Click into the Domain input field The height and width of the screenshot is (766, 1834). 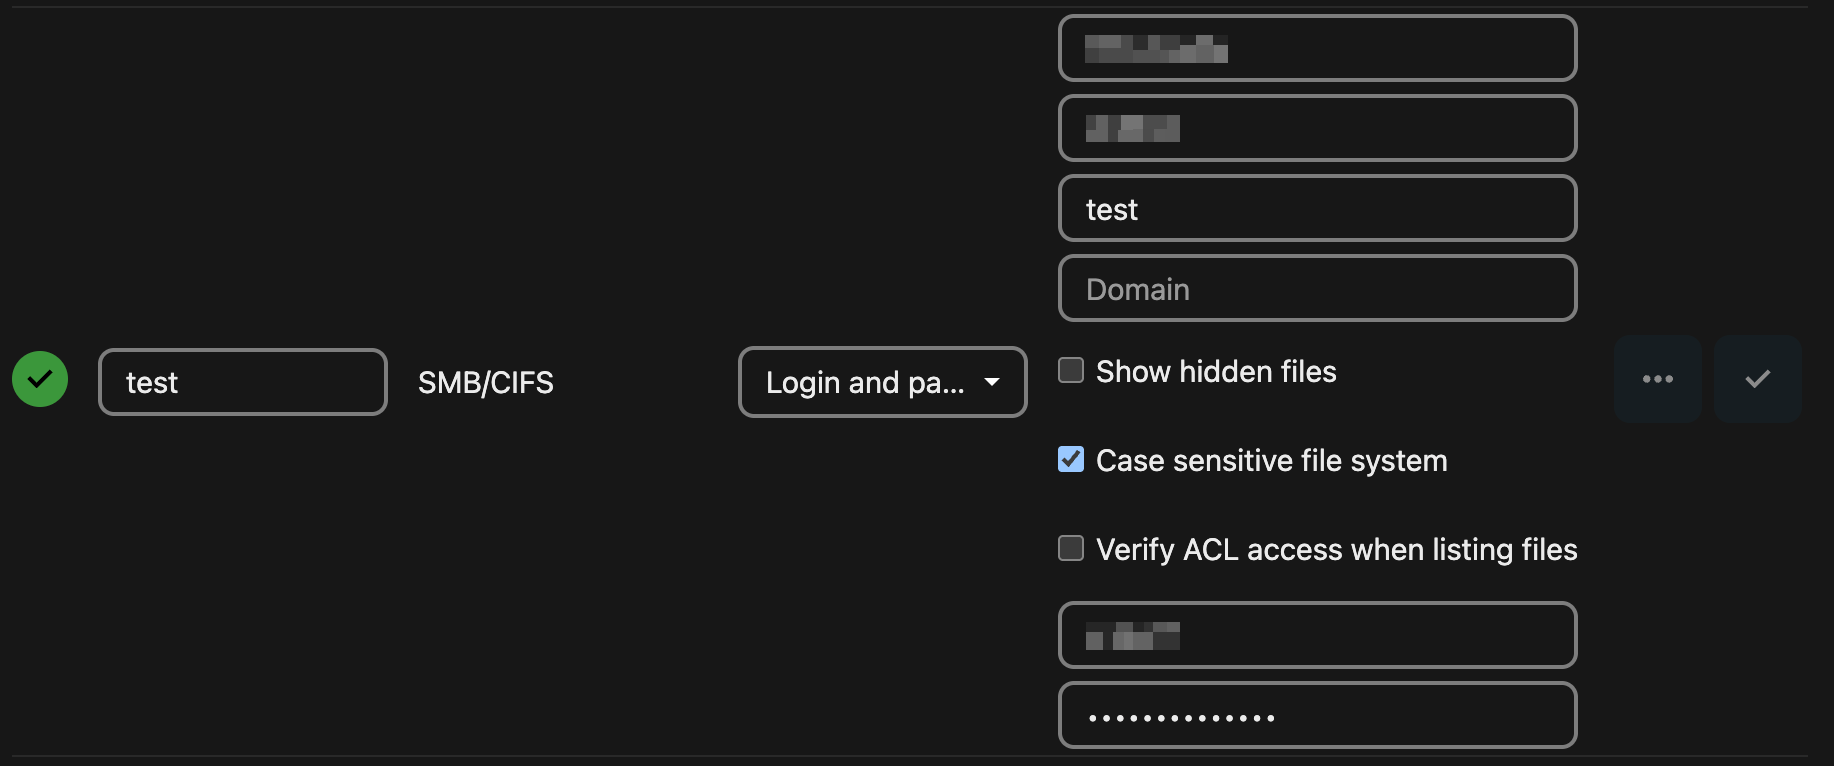(1317, 289)
